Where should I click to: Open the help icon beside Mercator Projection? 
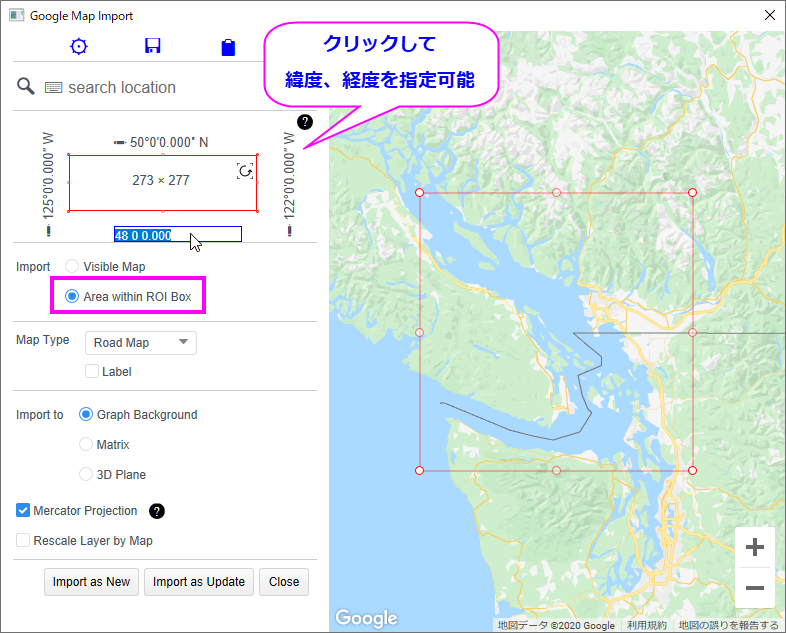coord(157,511)
